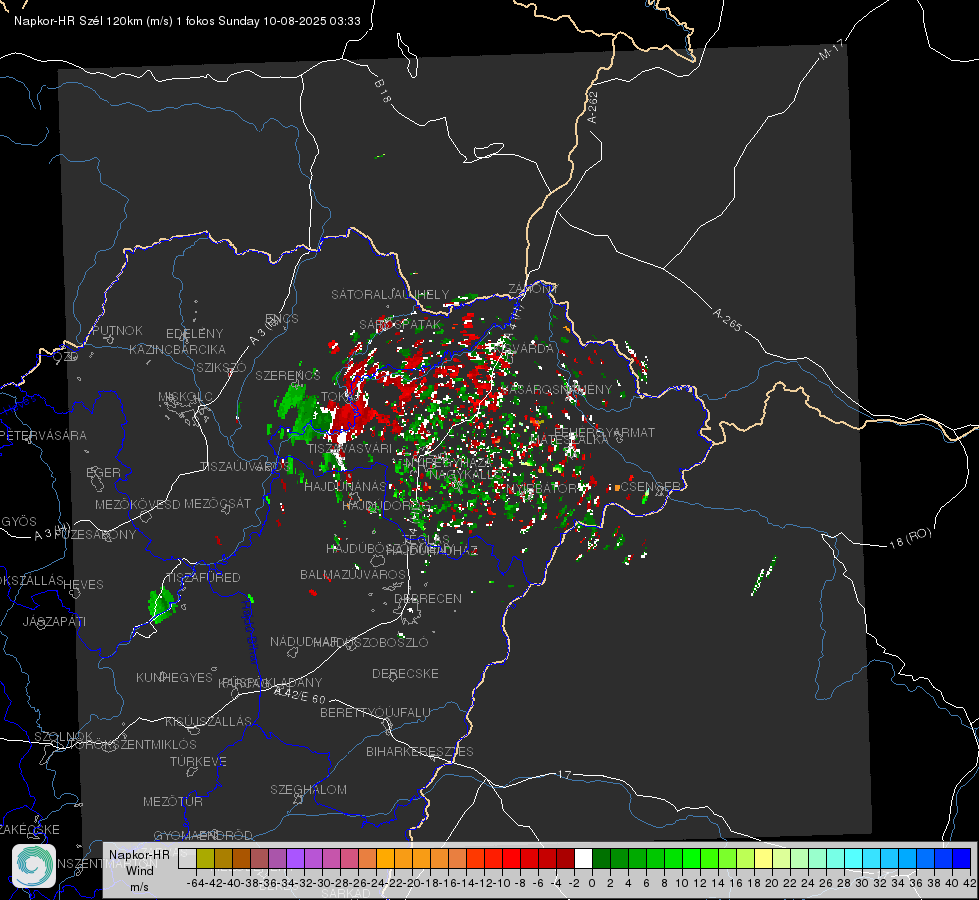Click the DEBRECEN city label
The height and width of the screenshot is (900, 979).
point(428,598)
